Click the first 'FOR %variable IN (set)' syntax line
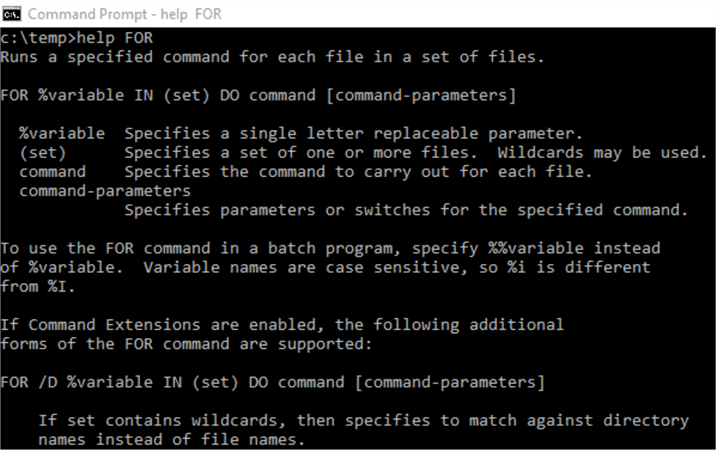The height and width of the screenshot is (450, 716). (x=258, y=95)
